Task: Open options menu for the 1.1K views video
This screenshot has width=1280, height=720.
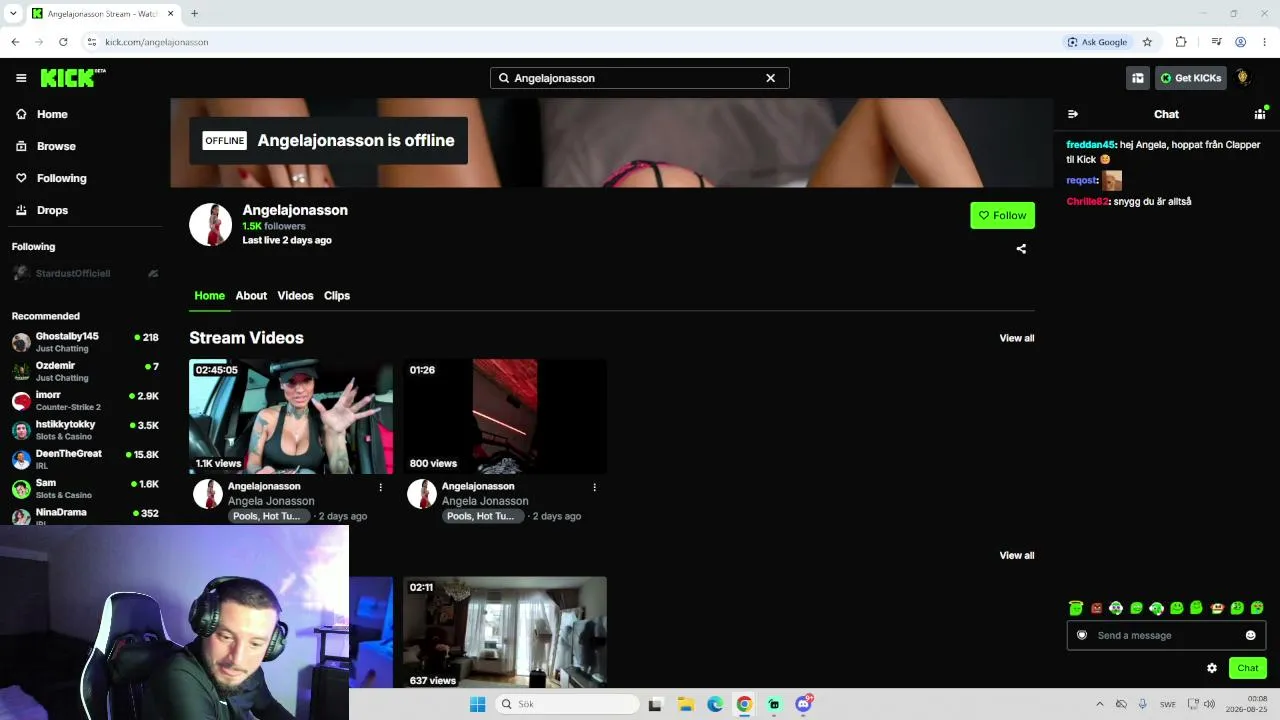Action: tap(380, 487)
